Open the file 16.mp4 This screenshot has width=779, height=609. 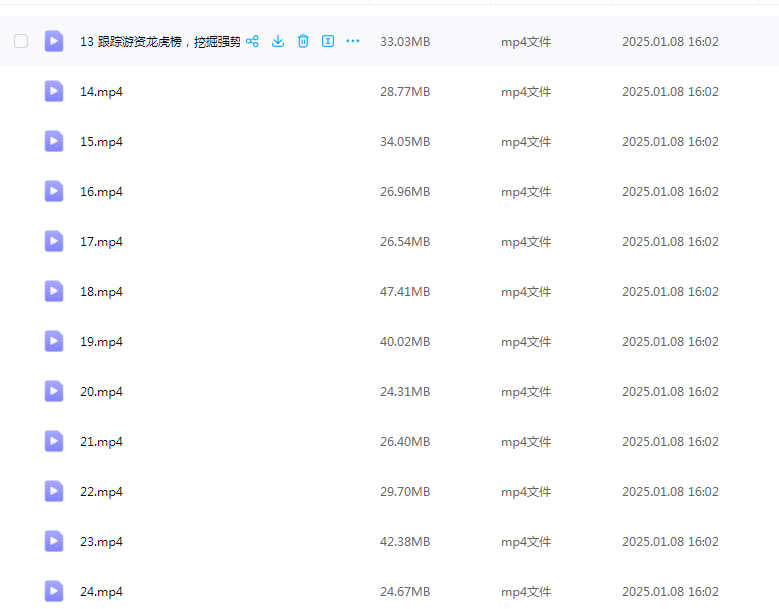click(x=101, y=192)
